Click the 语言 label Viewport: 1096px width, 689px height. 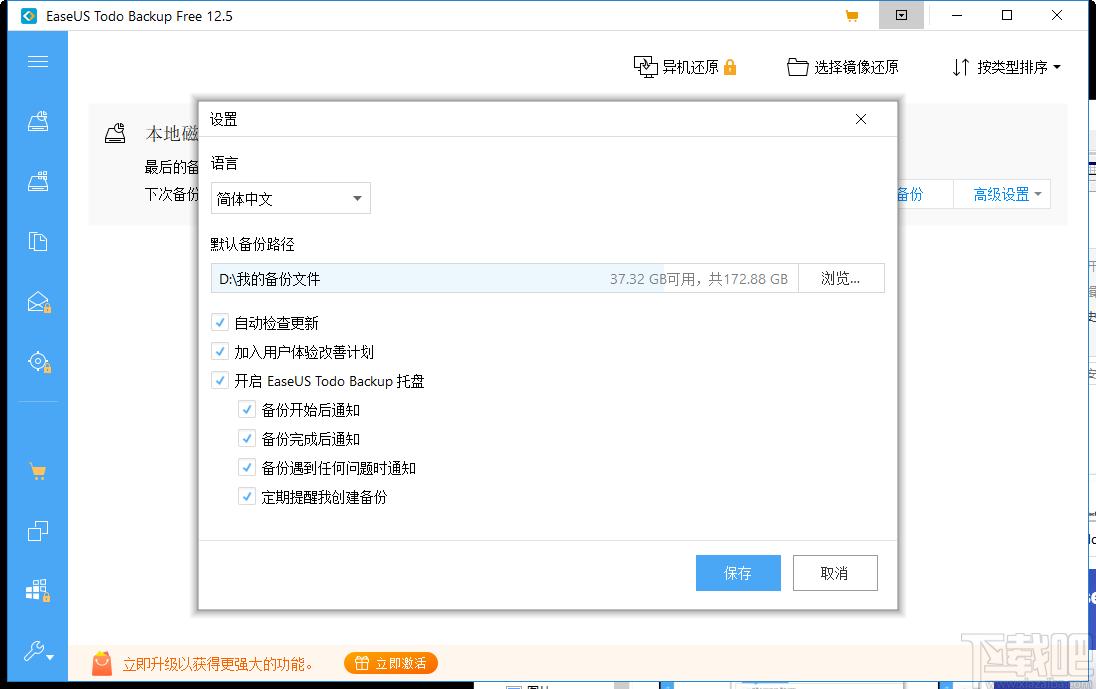(x=224, y=164)
